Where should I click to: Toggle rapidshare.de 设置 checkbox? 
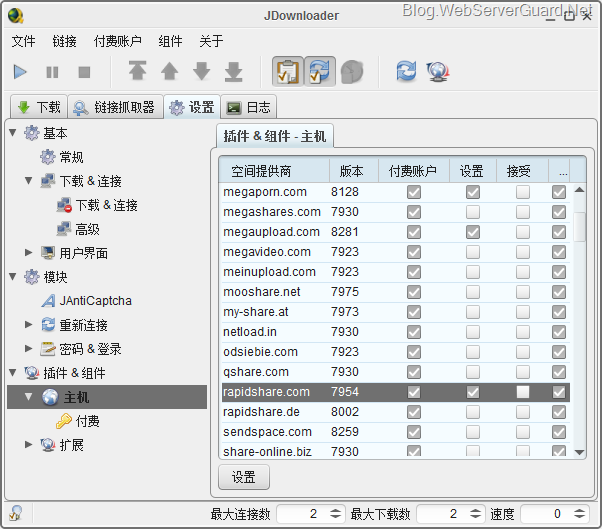pyautogui.click(x=473, y=412)
